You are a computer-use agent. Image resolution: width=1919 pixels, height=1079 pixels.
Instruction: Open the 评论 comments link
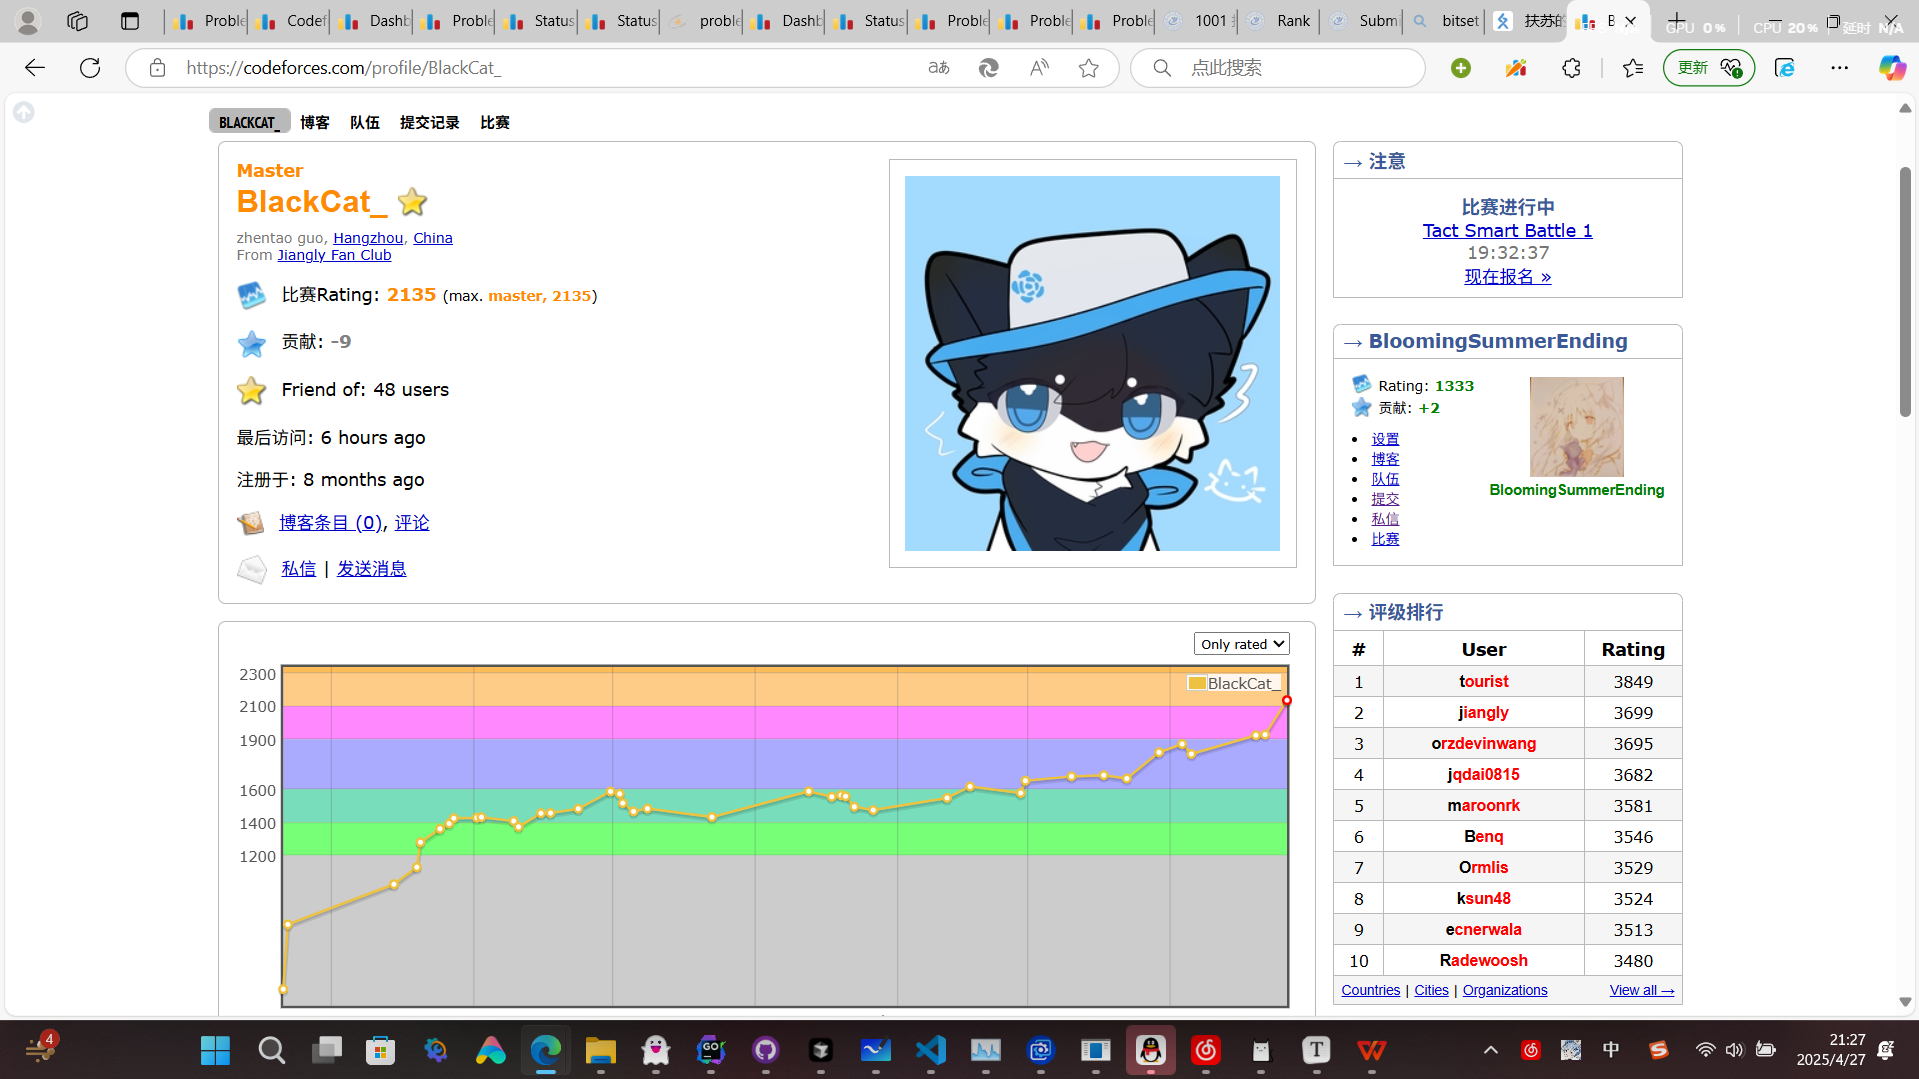412,523
